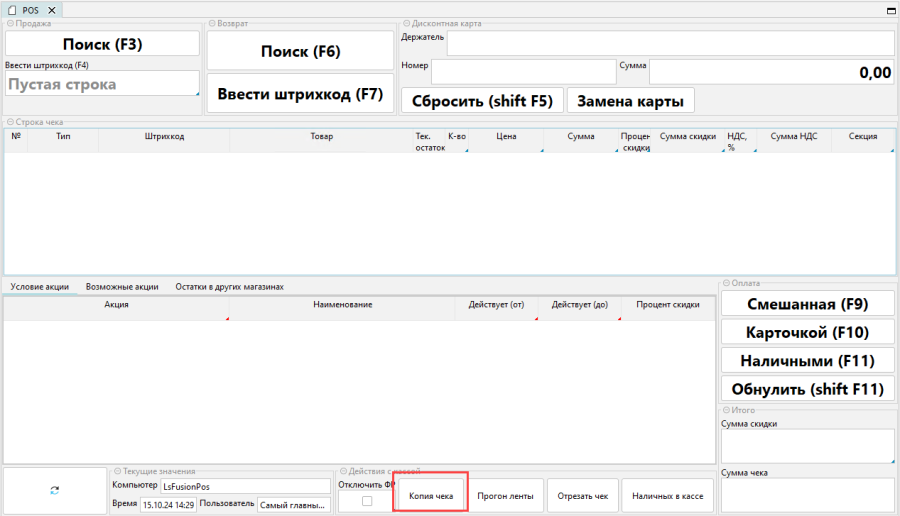Click the Штрихкод column header
900x516 pixels.
(x=164, y=136)
